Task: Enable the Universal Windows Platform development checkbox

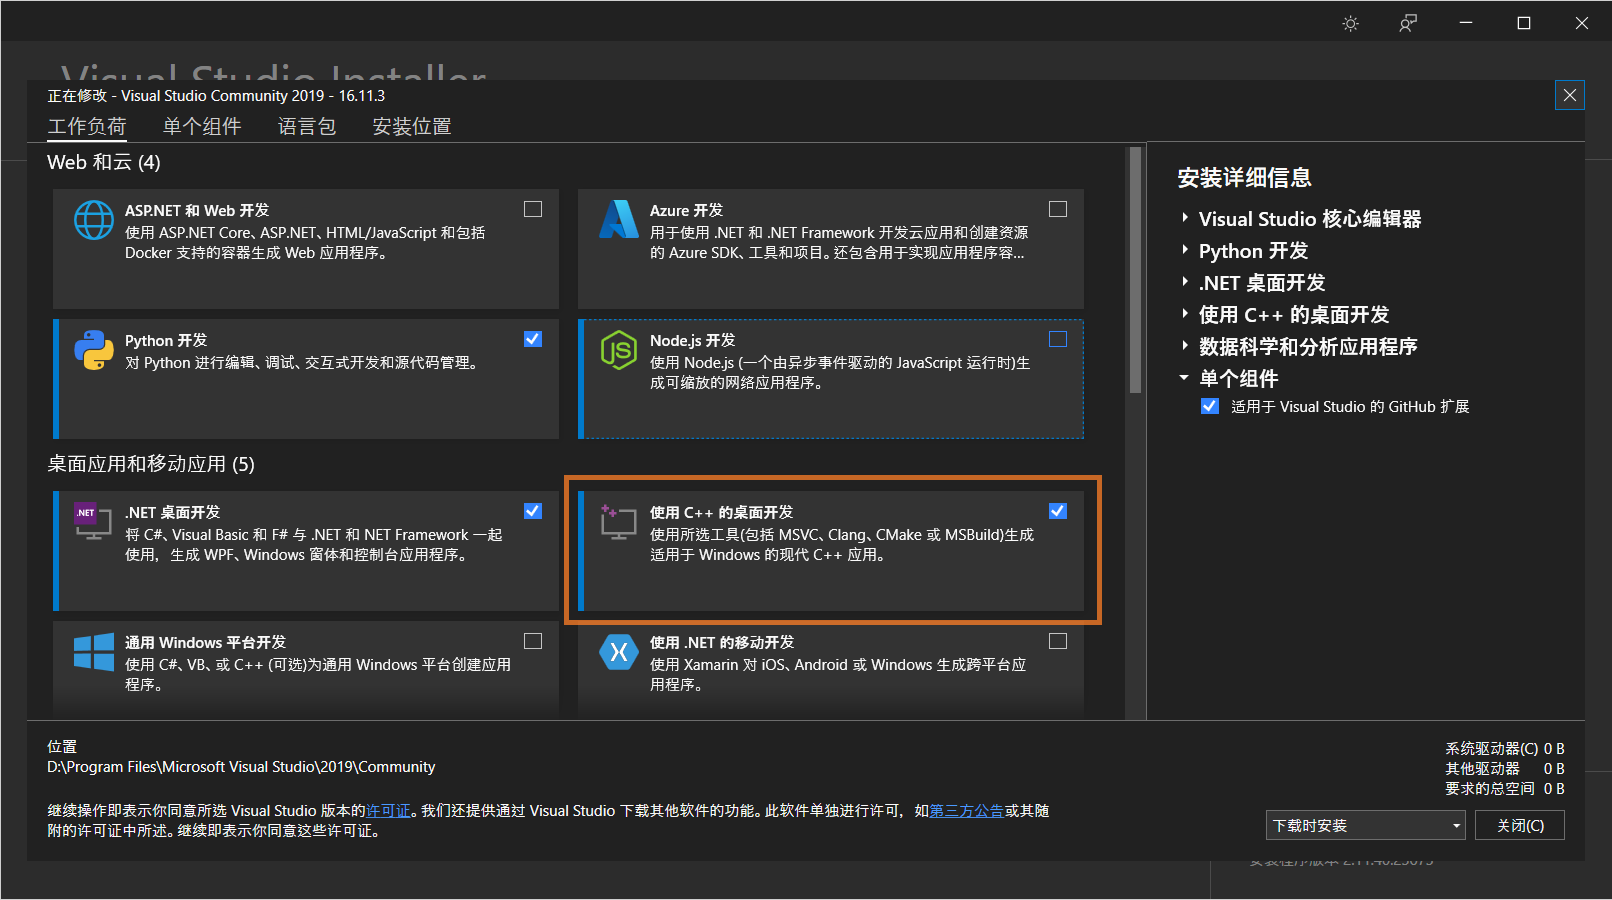Action: click(533, 641)
